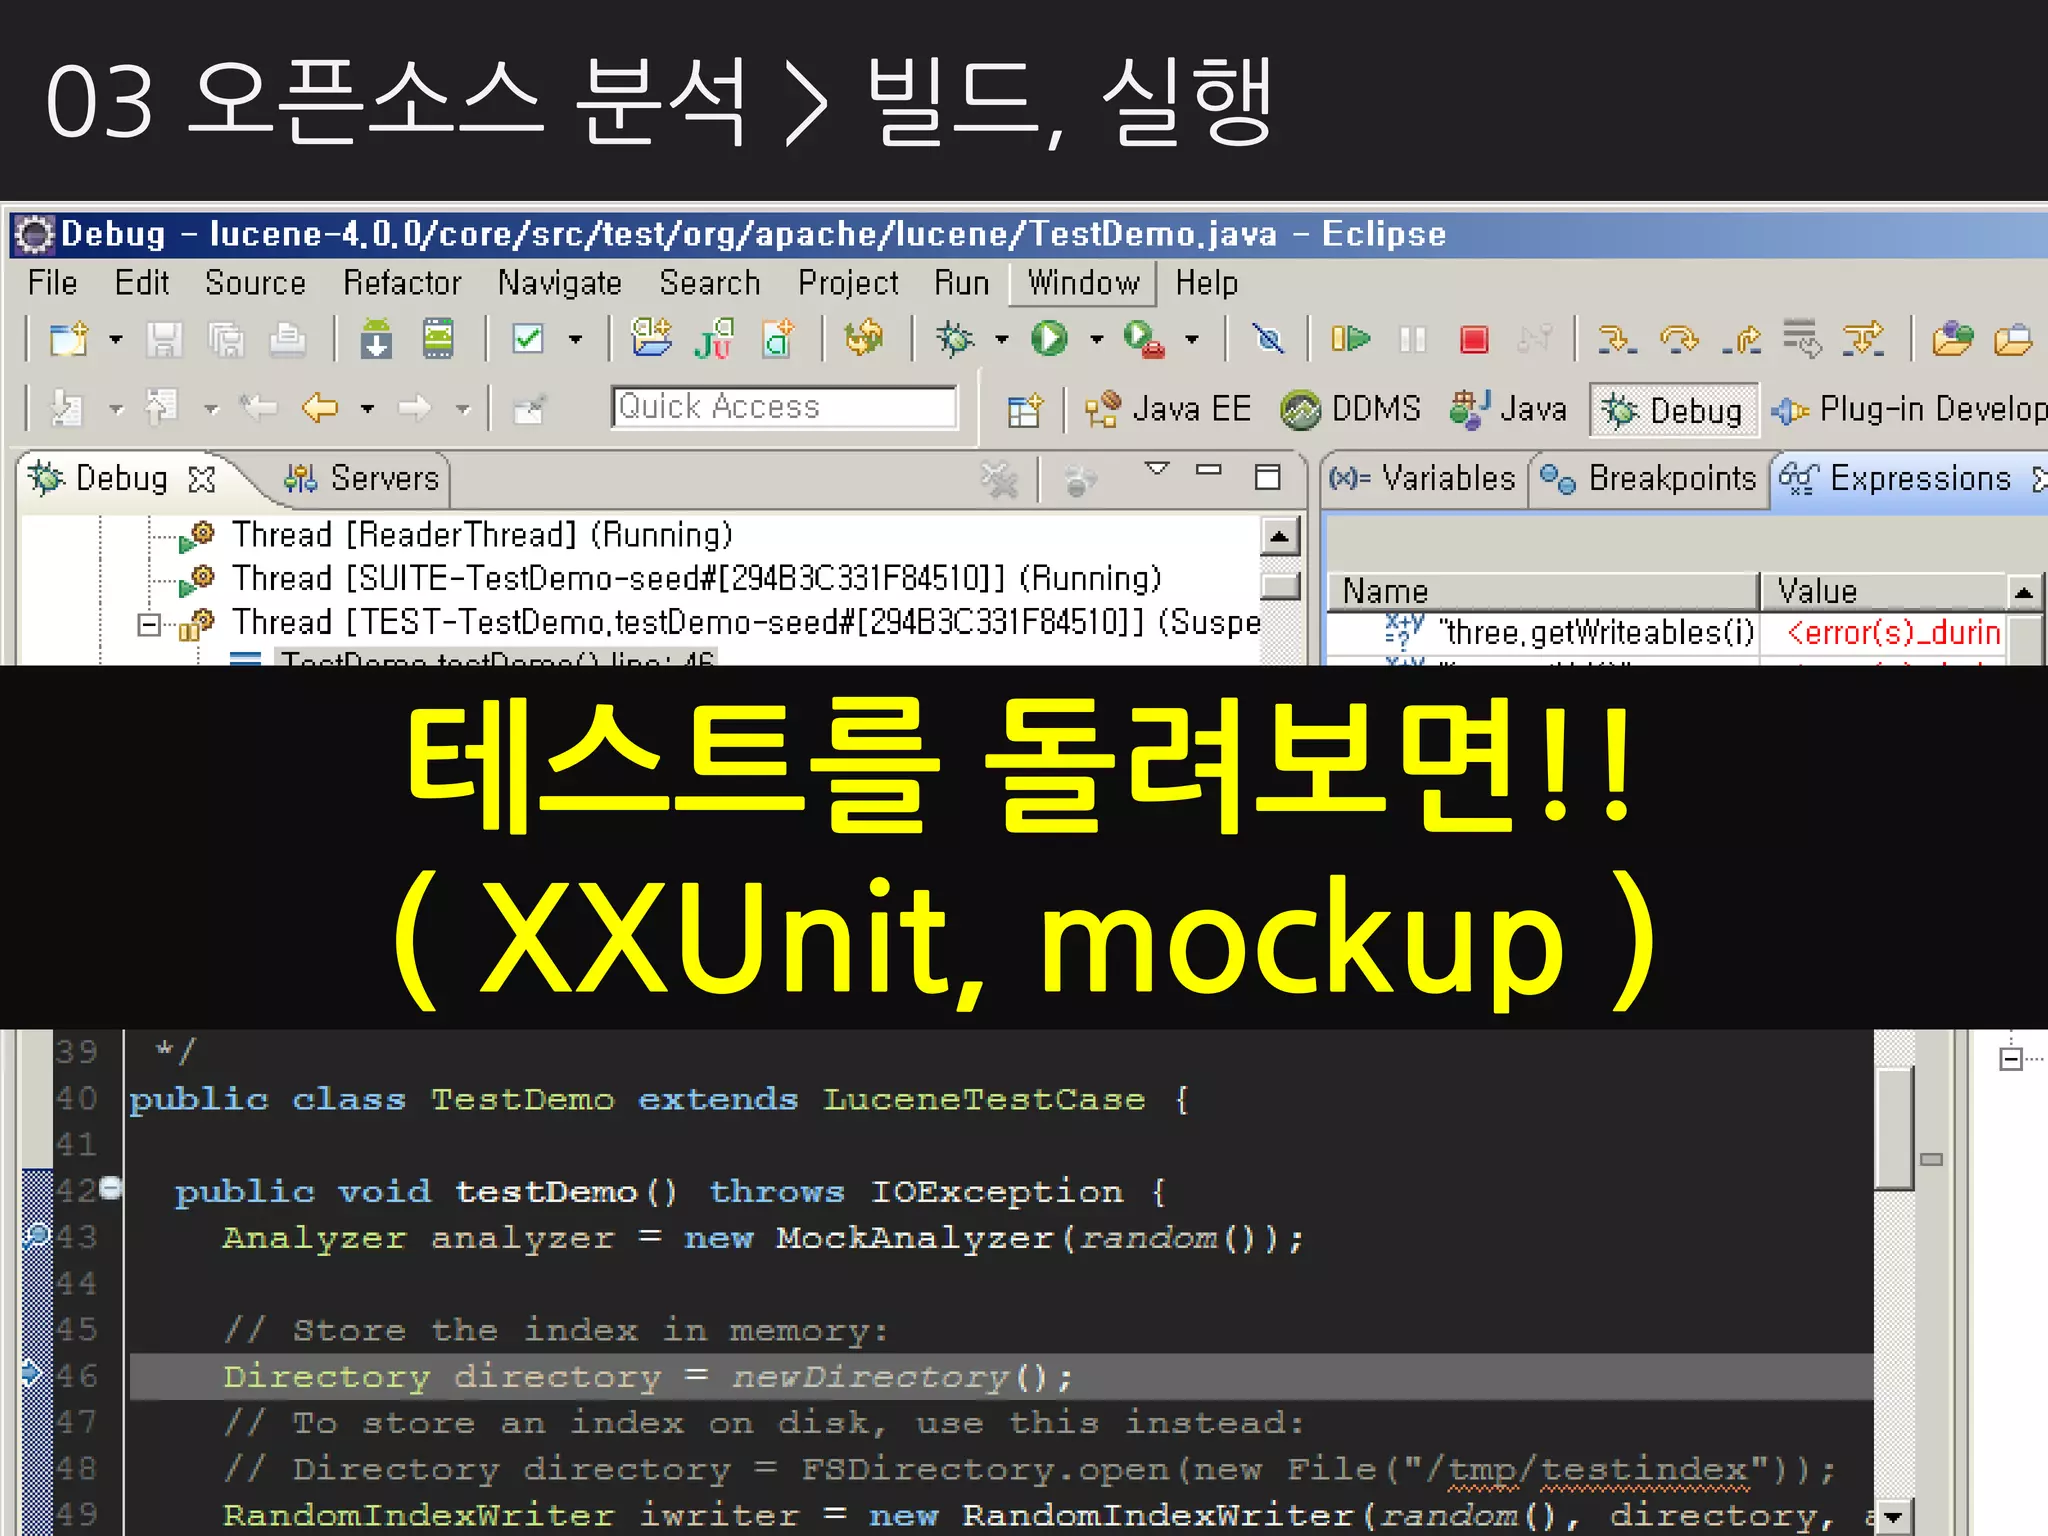
Task: Switch to Plug-in Development perspective
Action: (x=1908, y=409)
